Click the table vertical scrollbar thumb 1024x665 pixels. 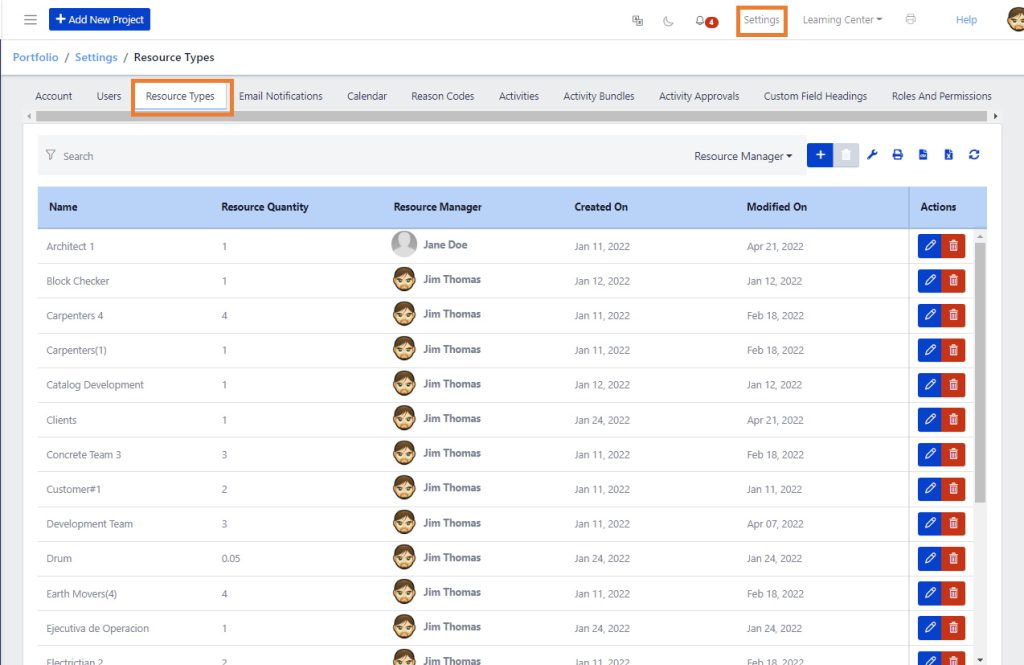pyautogui.click(x=980, y=372)
